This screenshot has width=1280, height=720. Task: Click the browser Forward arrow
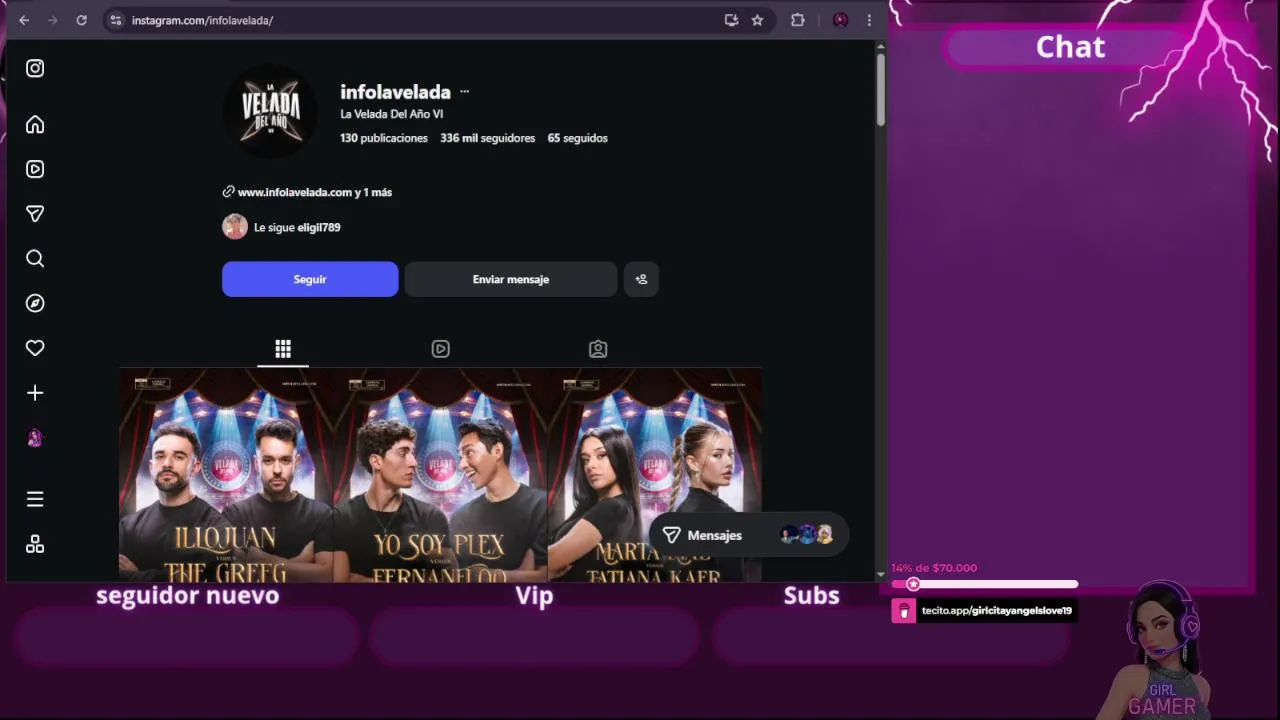pyautogui.click(x=53, y=20)
